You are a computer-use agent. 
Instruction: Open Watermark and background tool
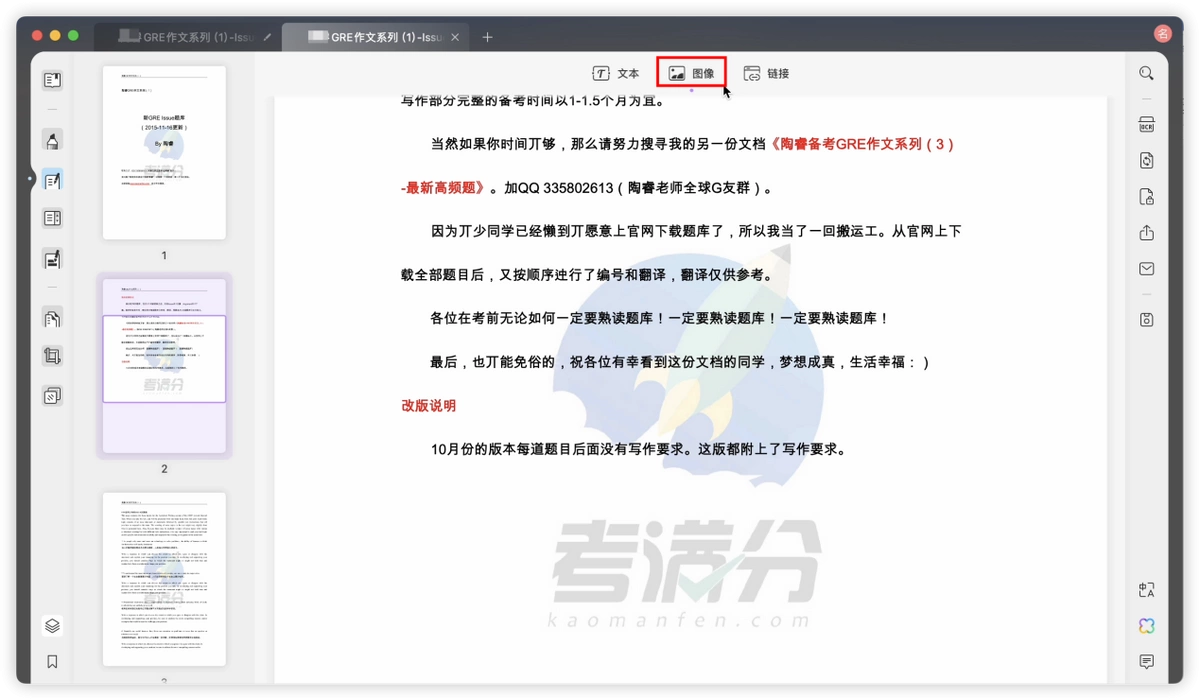coord(52,396)
